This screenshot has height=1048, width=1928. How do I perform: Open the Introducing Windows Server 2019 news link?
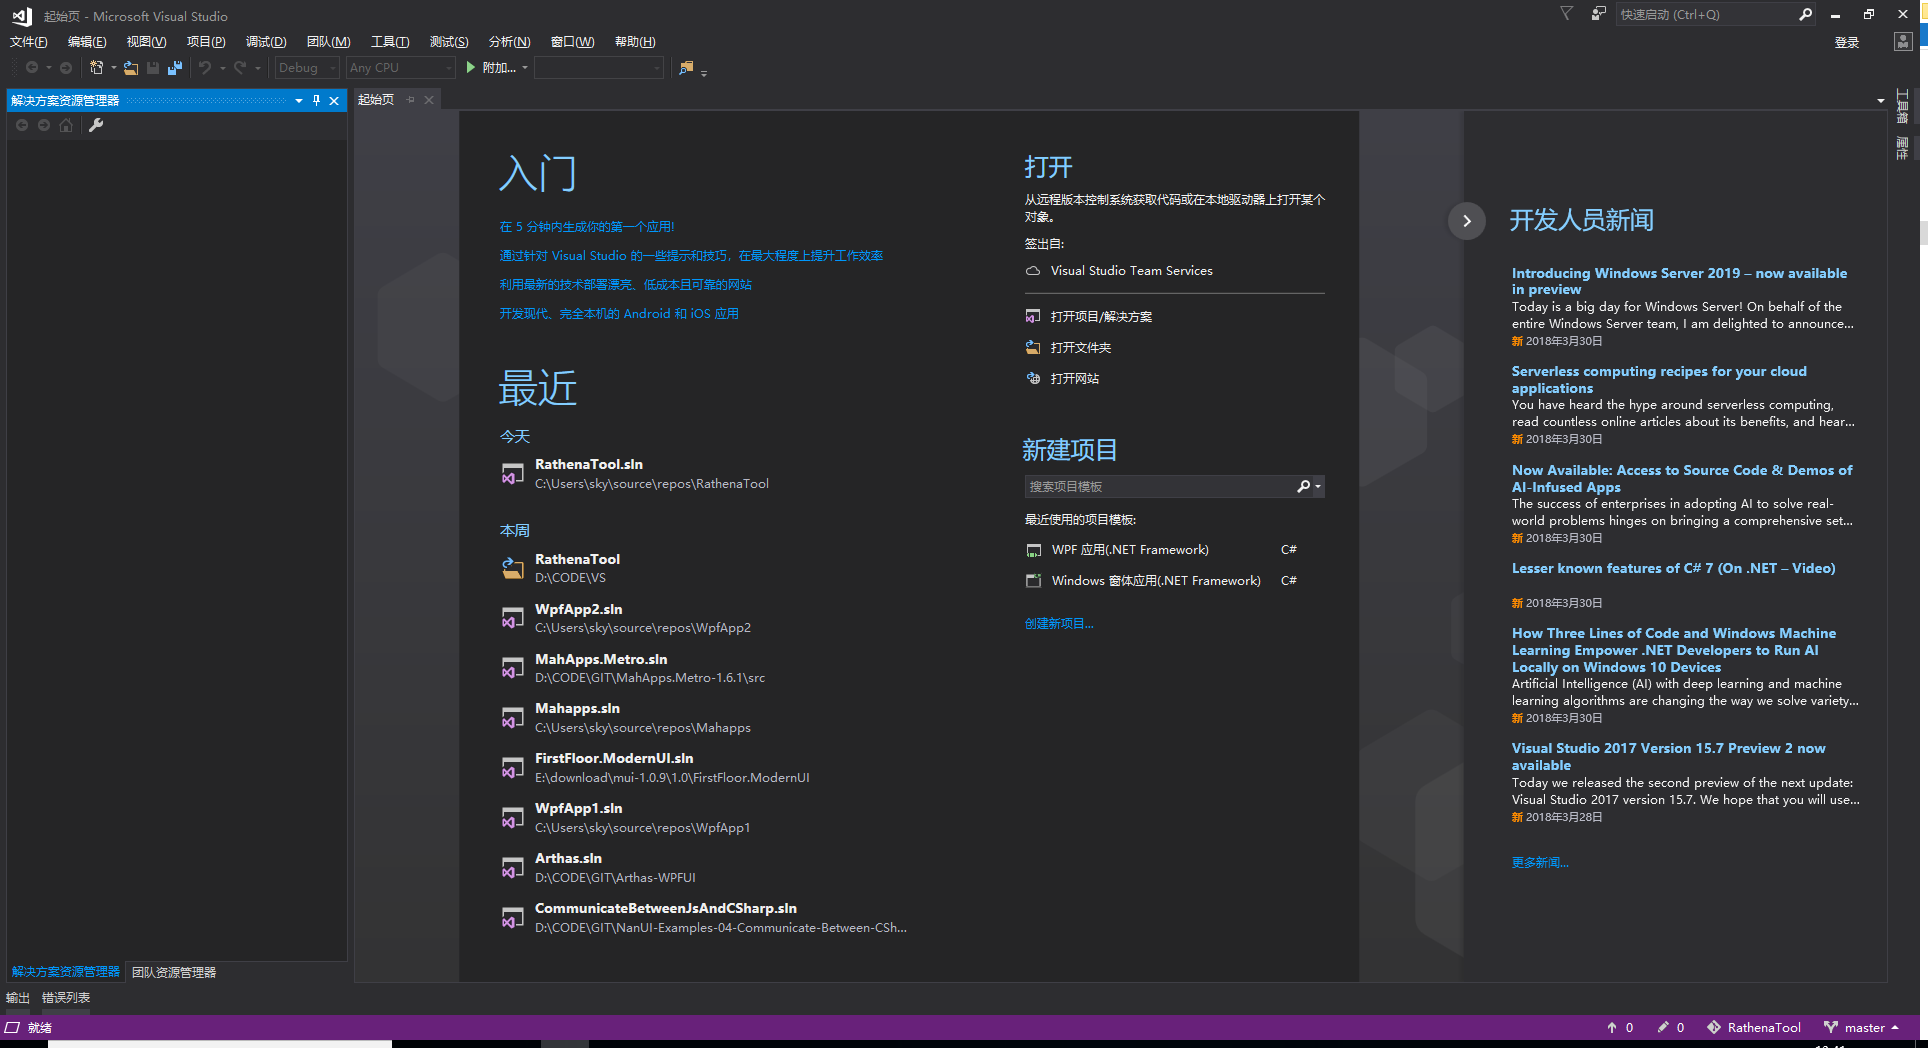coord(1679,281)
